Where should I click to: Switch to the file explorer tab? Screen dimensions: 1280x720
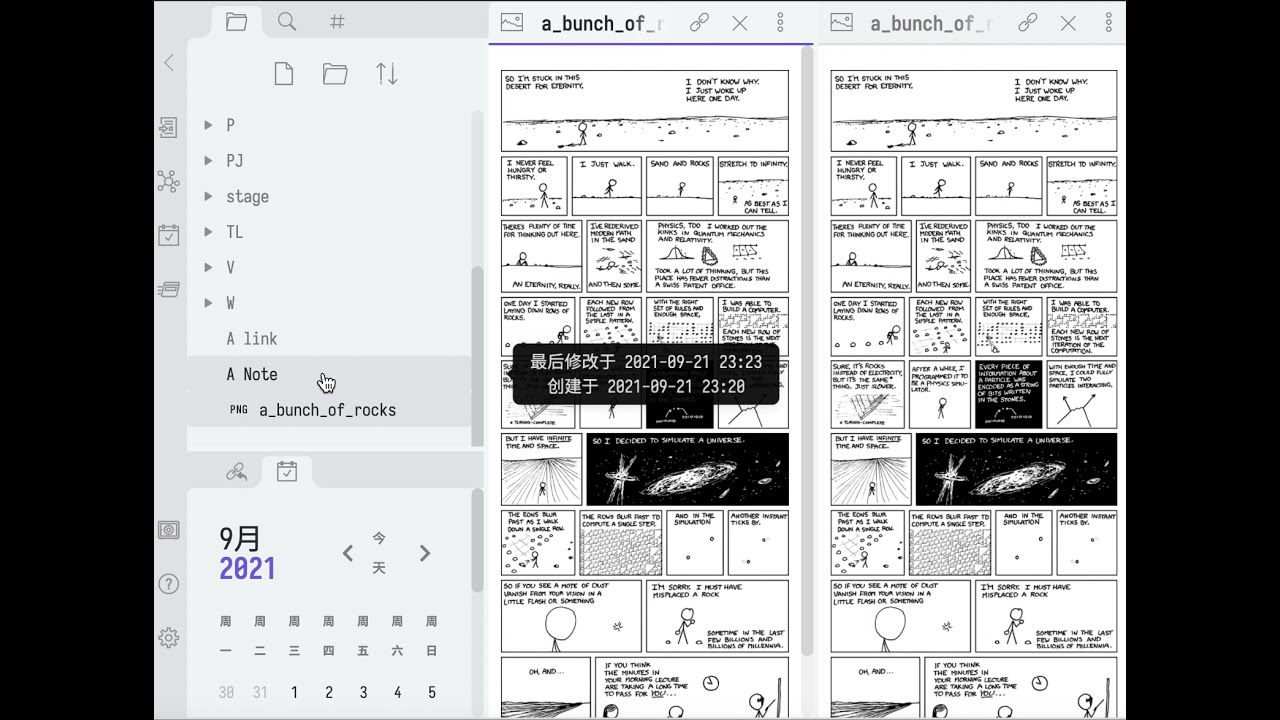pyautogui.click(x=237, y=22)
